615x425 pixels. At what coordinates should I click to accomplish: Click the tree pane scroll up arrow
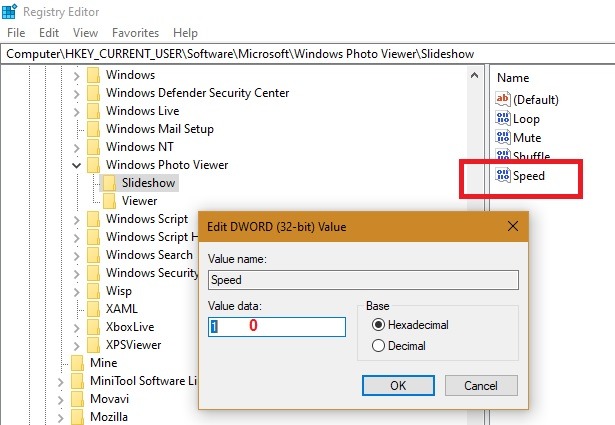pos(474,75)
